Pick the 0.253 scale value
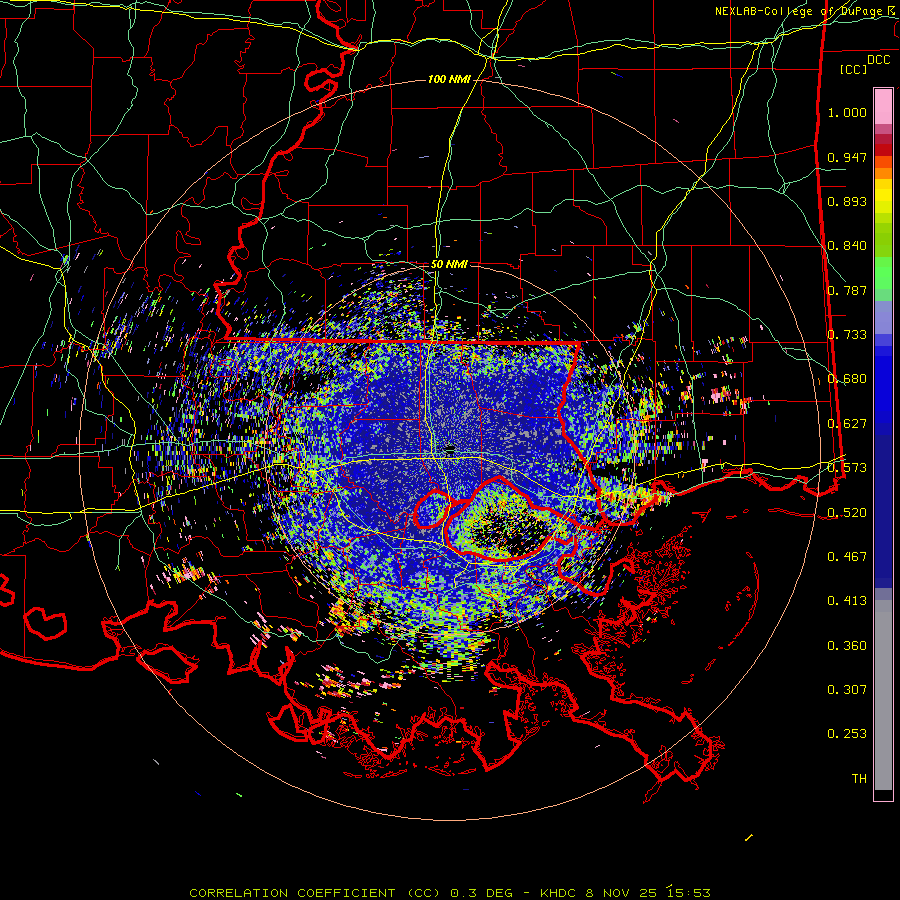Image resolution: width=900 pixels, height=900 pixels. (847, 734)
